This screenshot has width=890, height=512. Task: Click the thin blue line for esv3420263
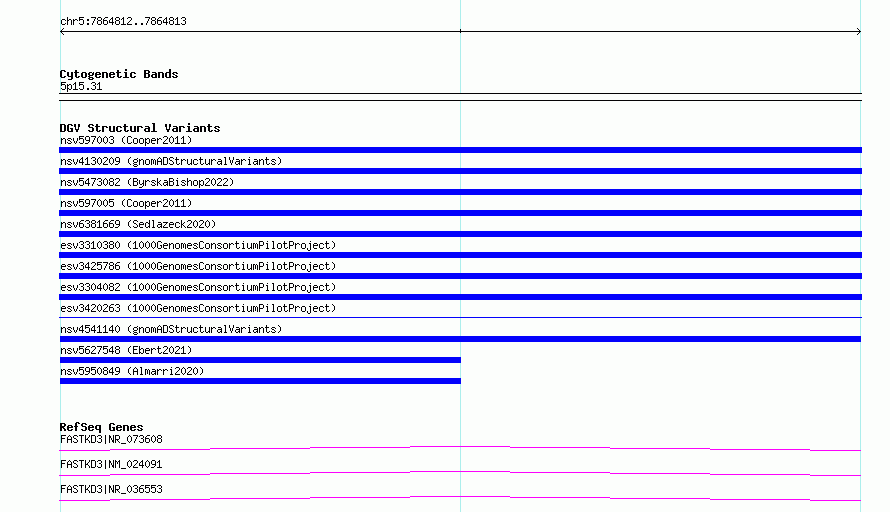(460, 317)
